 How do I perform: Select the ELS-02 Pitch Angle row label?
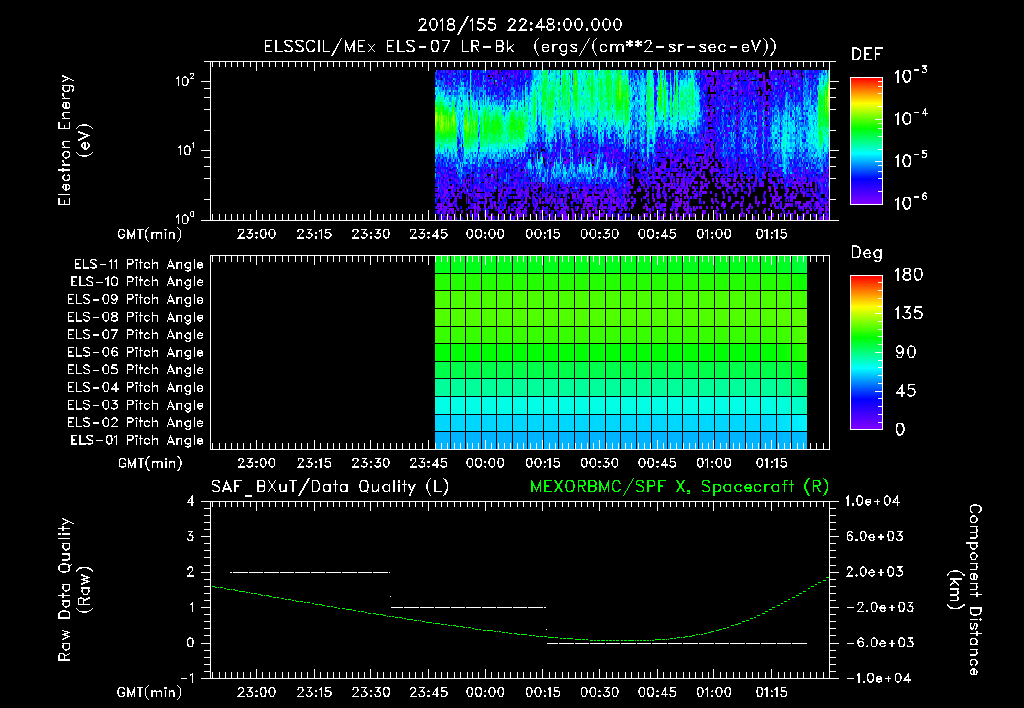(x=136, y=423)
